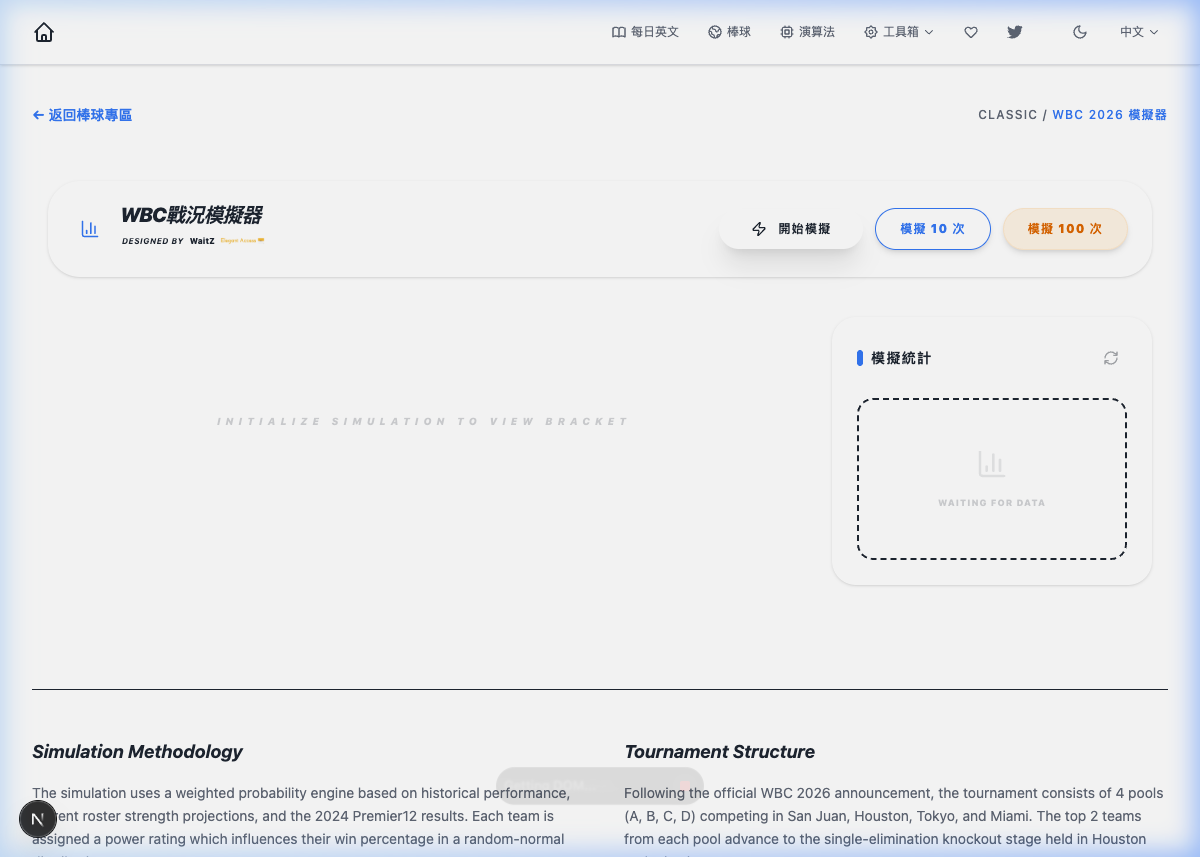Screen dimensions: 1200x857
Task: Click the WBC 2026 模擬器 breadcrumb
Action: pyautogui.click(x=1109, y=115)
